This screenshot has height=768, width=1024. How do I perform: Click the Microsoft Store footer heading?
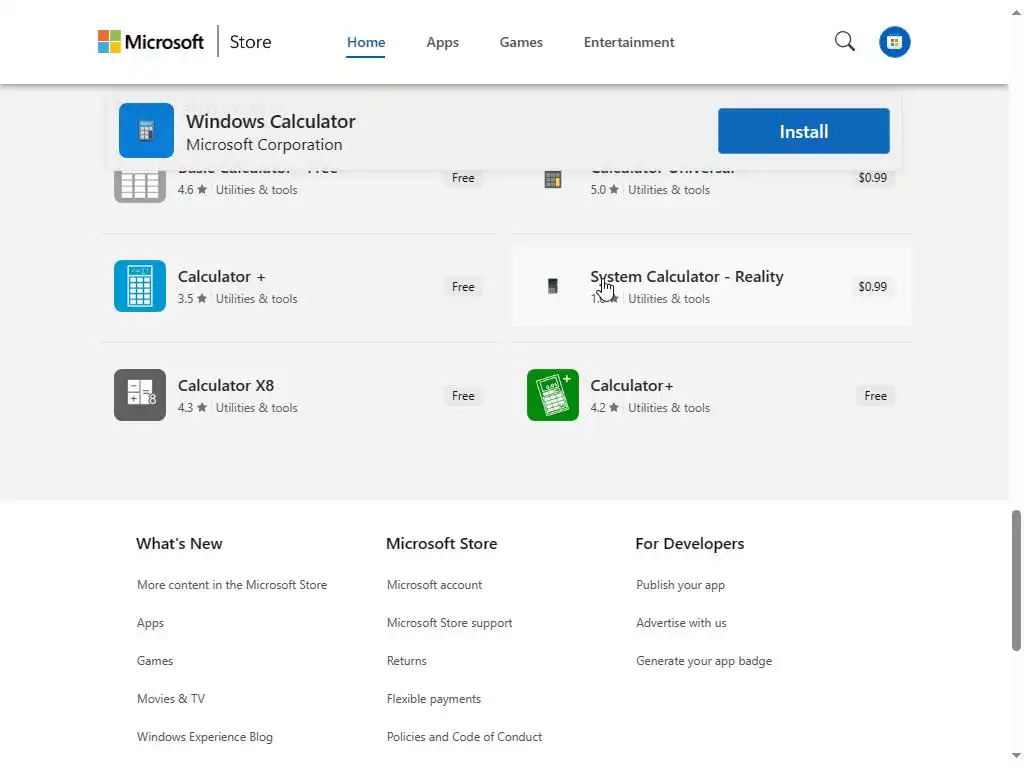click(441, 543)
